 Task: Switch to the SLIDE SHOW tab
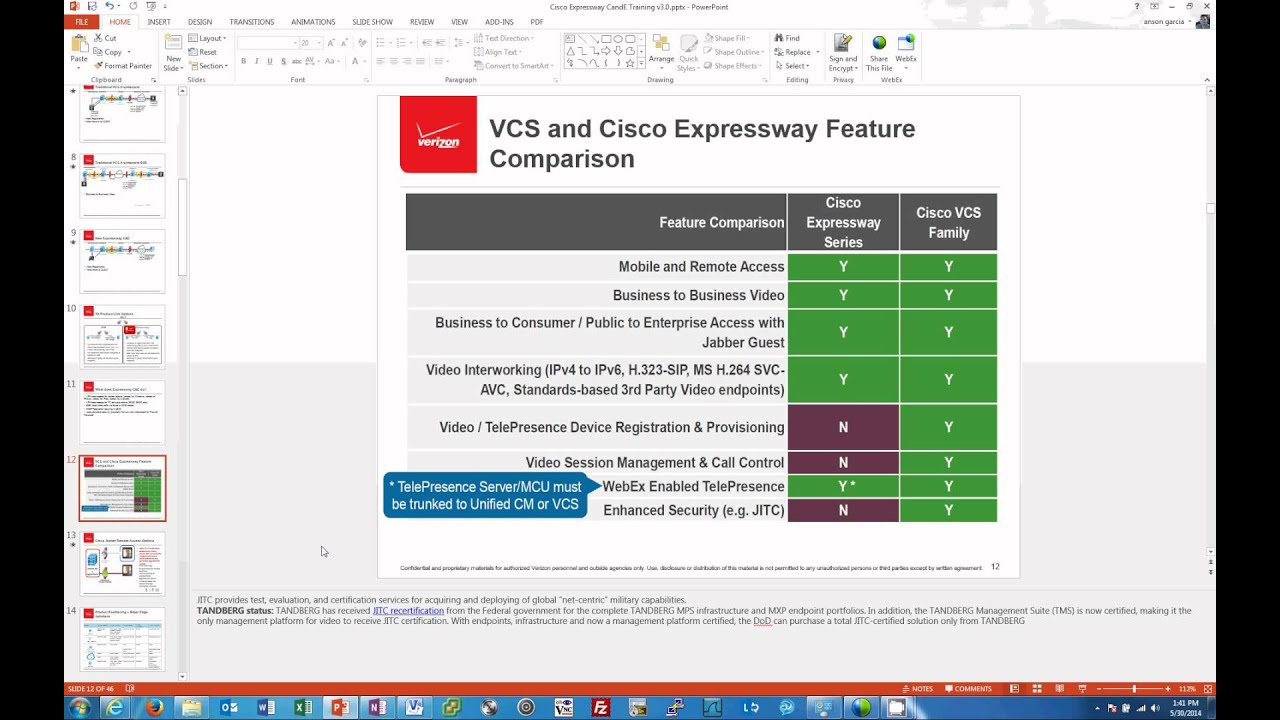(x=372, y=22)
